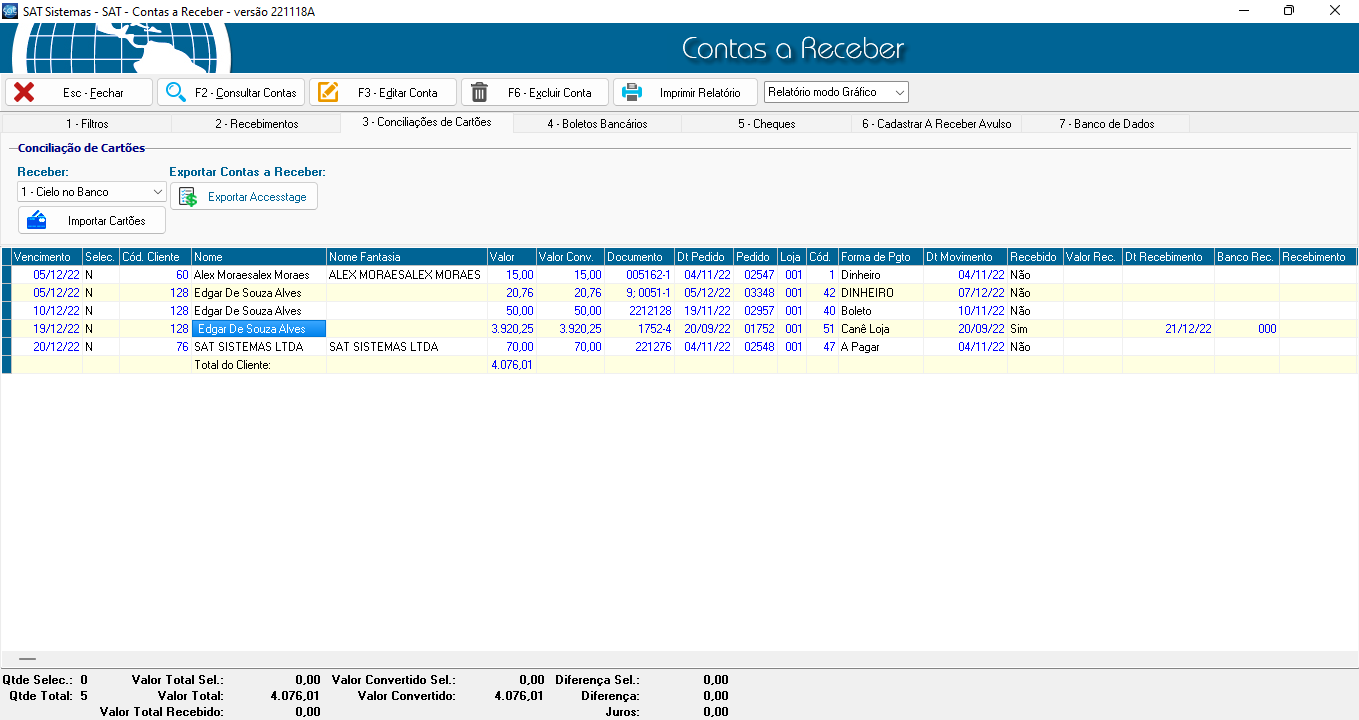
Task: Select the 7 - Banco de Dados tab
Action: [x=1106, y=124]
